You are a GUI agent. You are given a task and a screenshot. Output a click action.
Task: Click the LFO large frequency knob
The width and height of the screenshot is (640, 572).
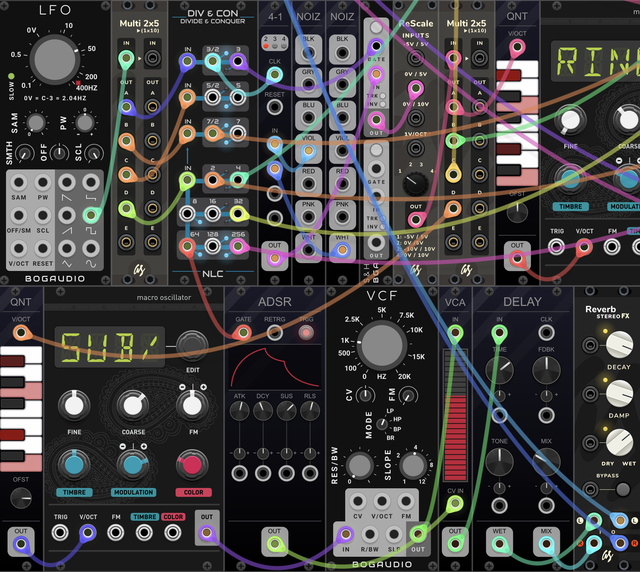pos(55,60)
